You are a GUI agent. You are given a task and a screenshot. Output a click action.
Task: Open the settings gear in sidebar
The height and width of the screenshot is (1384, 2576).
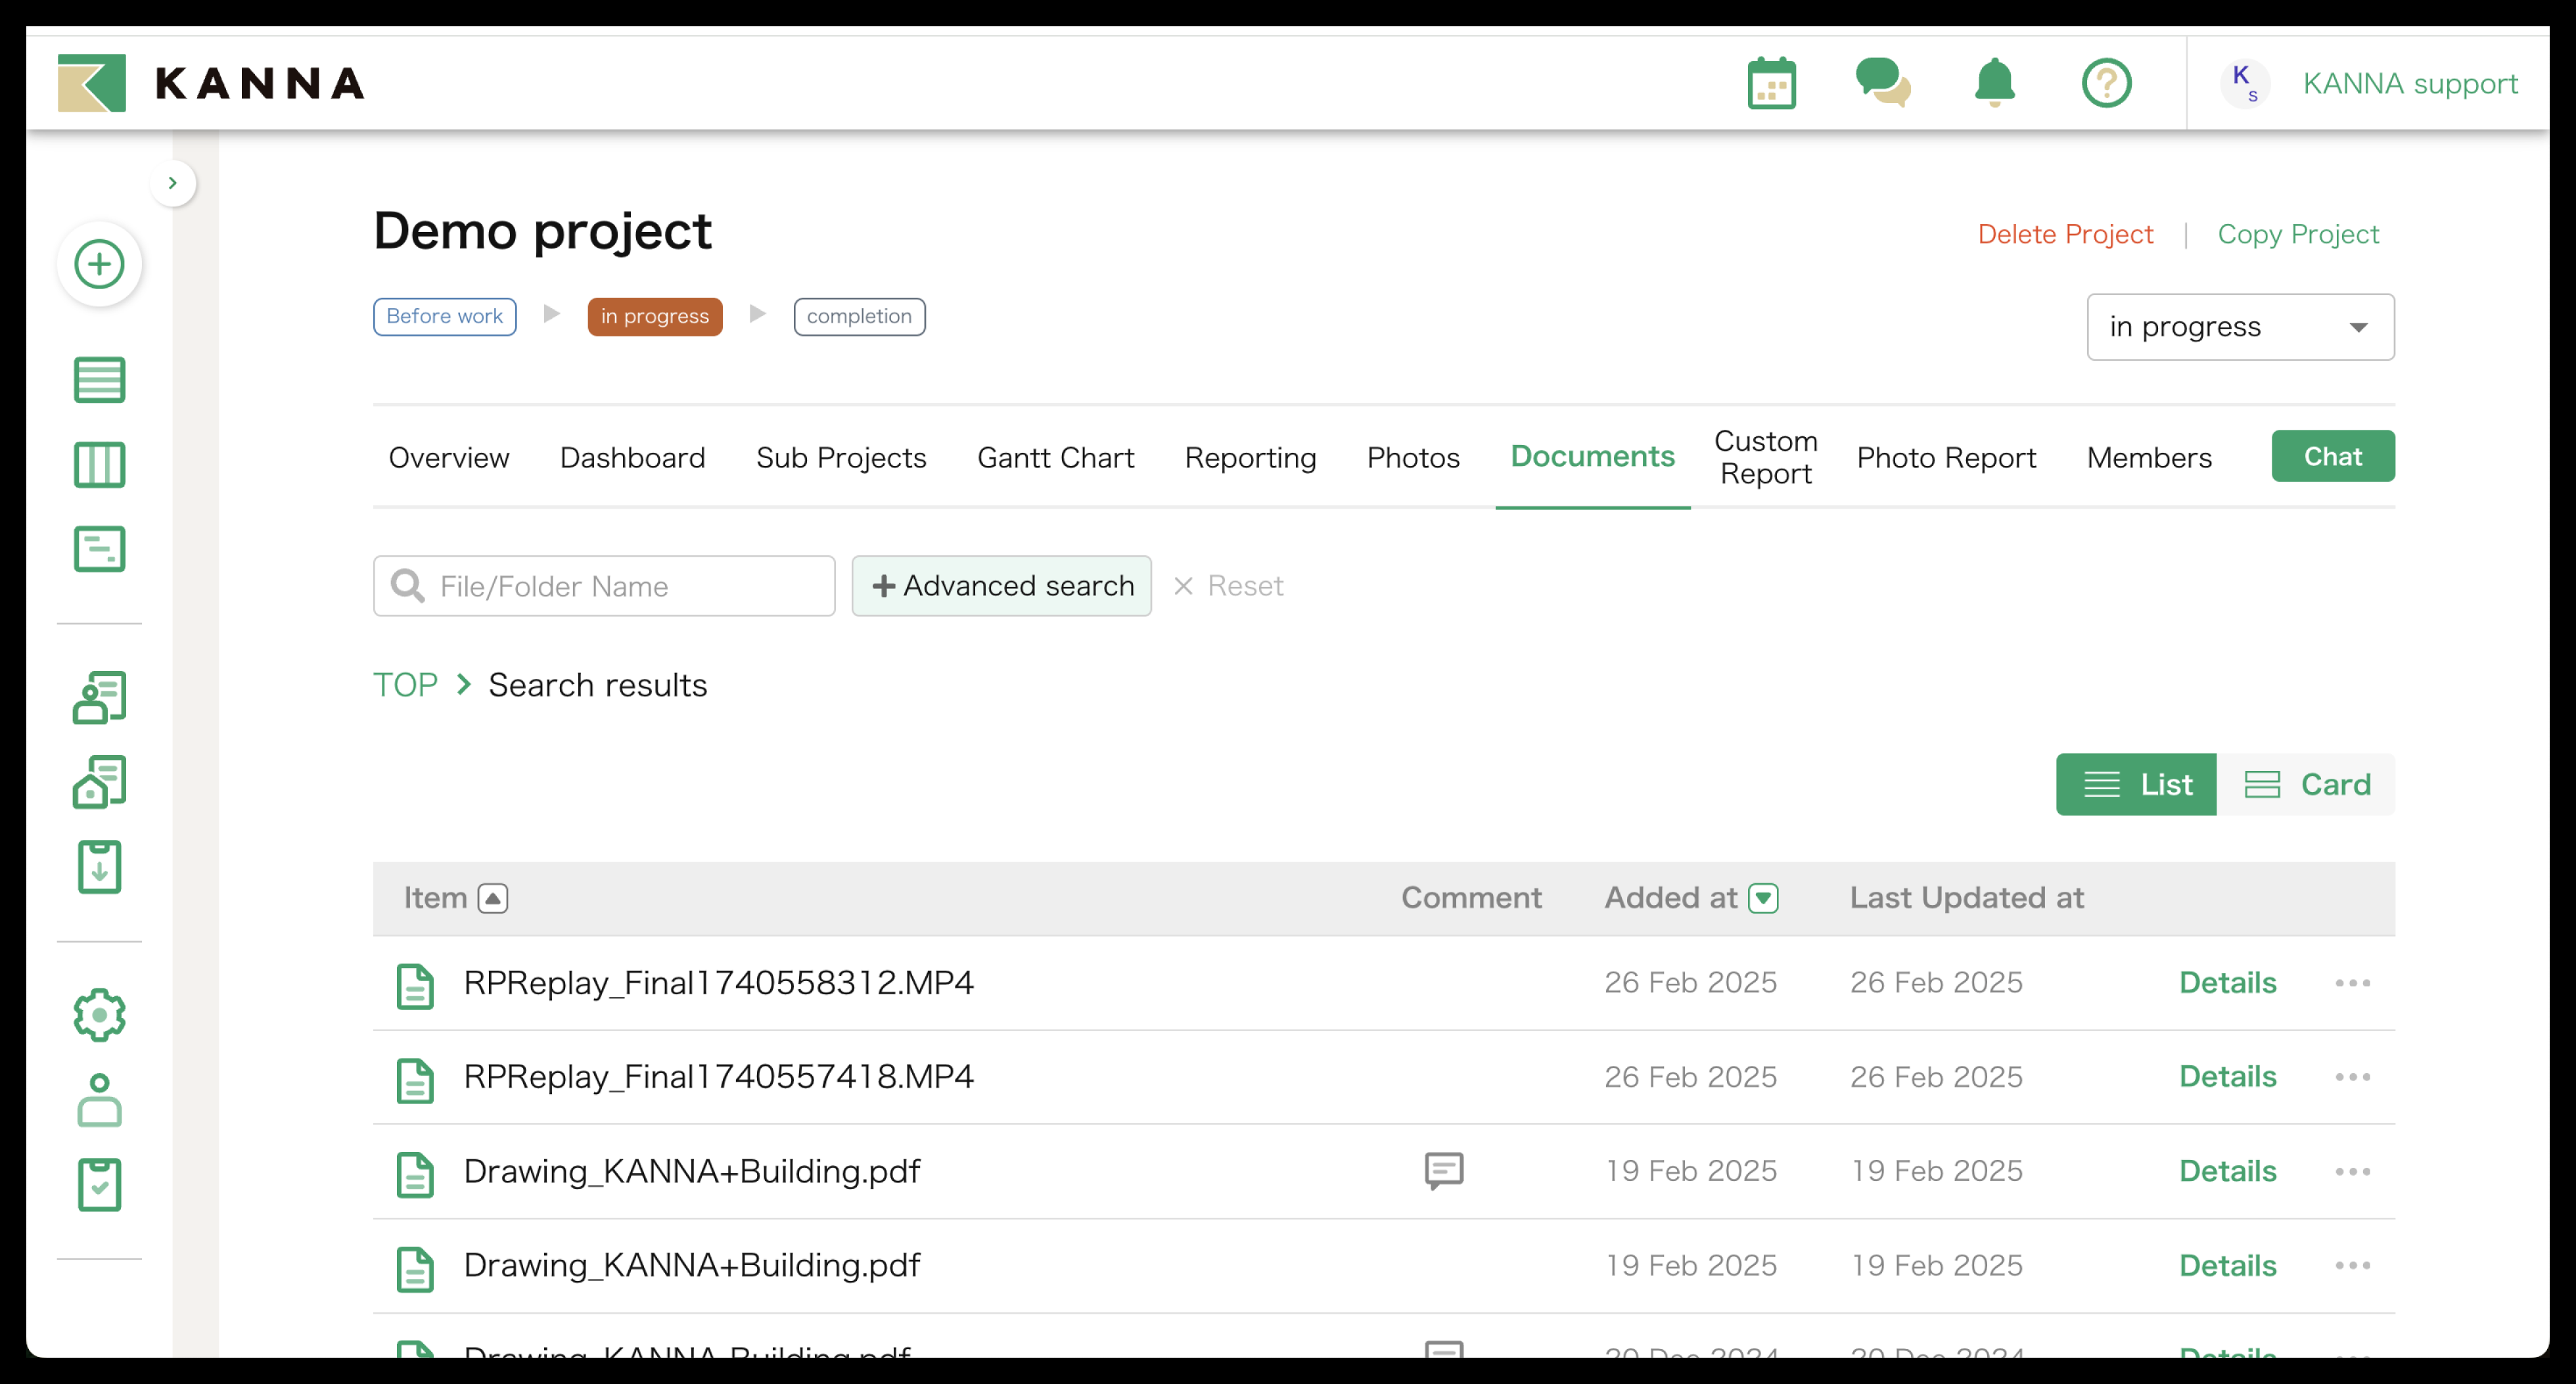tap(99, 1015)
